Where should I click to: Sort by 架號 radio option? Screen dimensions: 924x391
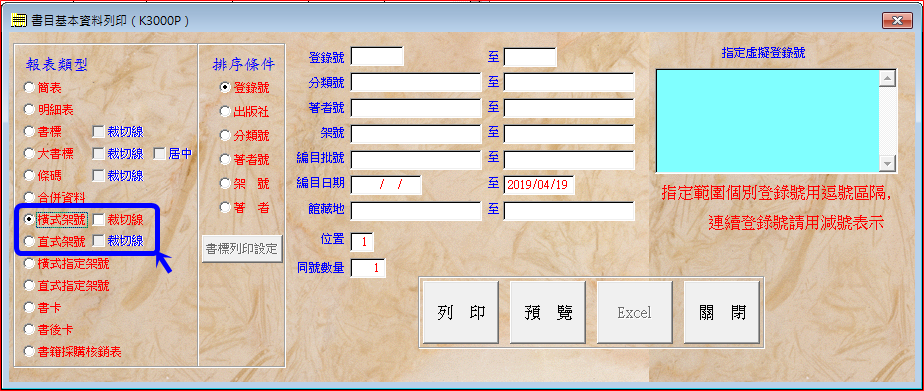[225, 183]
